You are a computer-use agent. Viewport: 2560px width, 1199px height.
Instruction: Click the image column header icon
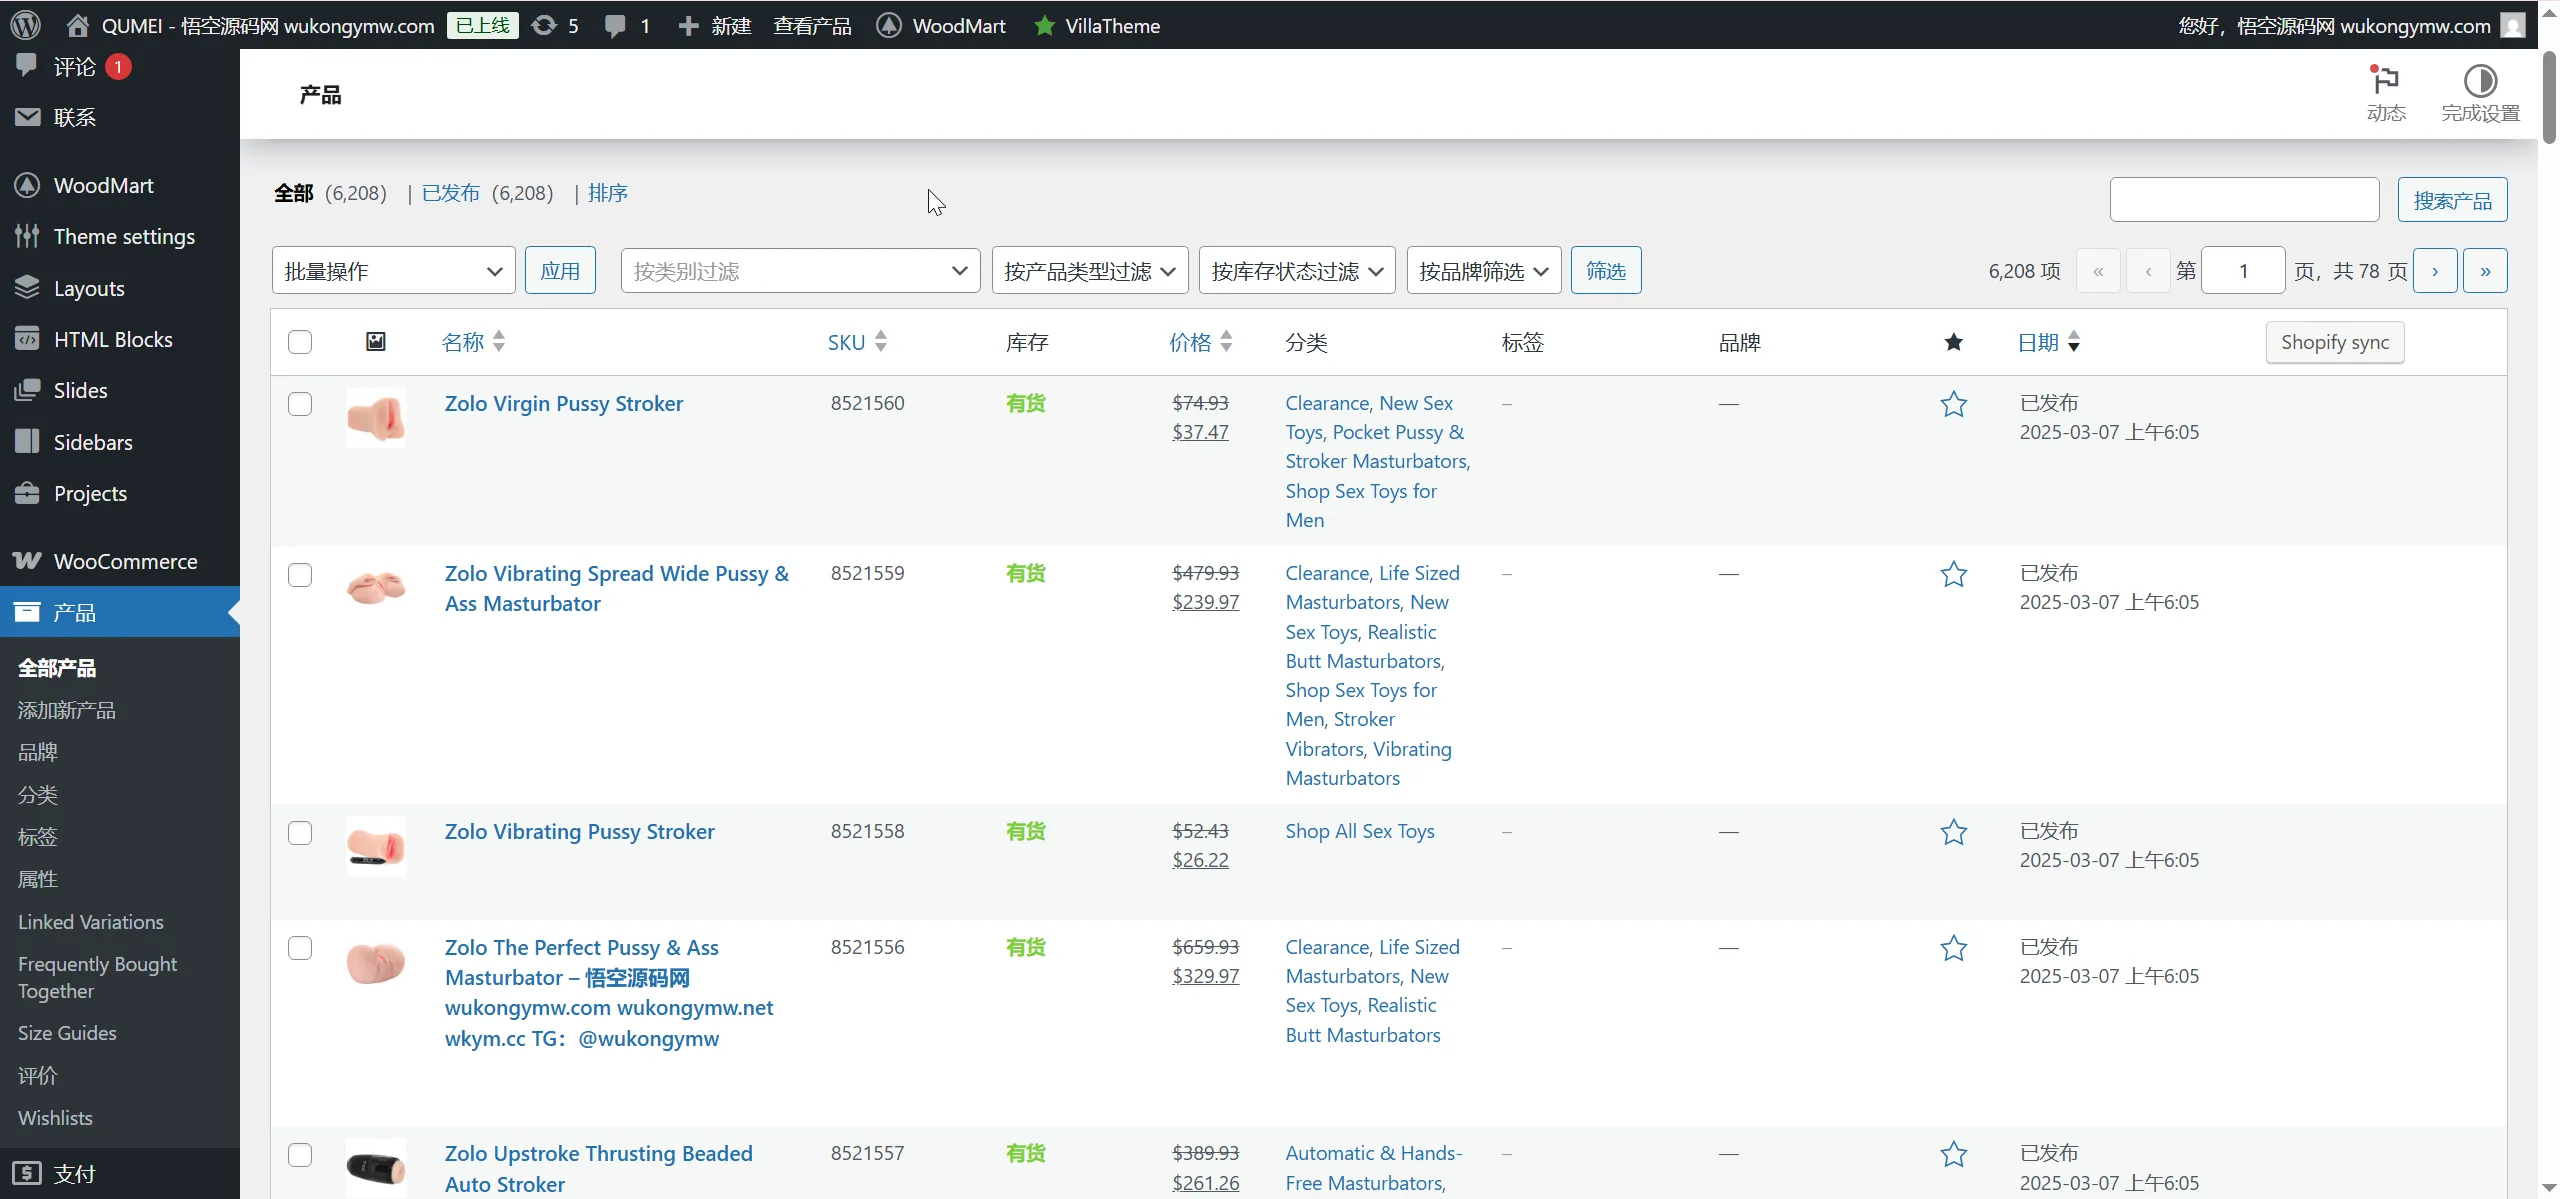click(x=375, y=342)
